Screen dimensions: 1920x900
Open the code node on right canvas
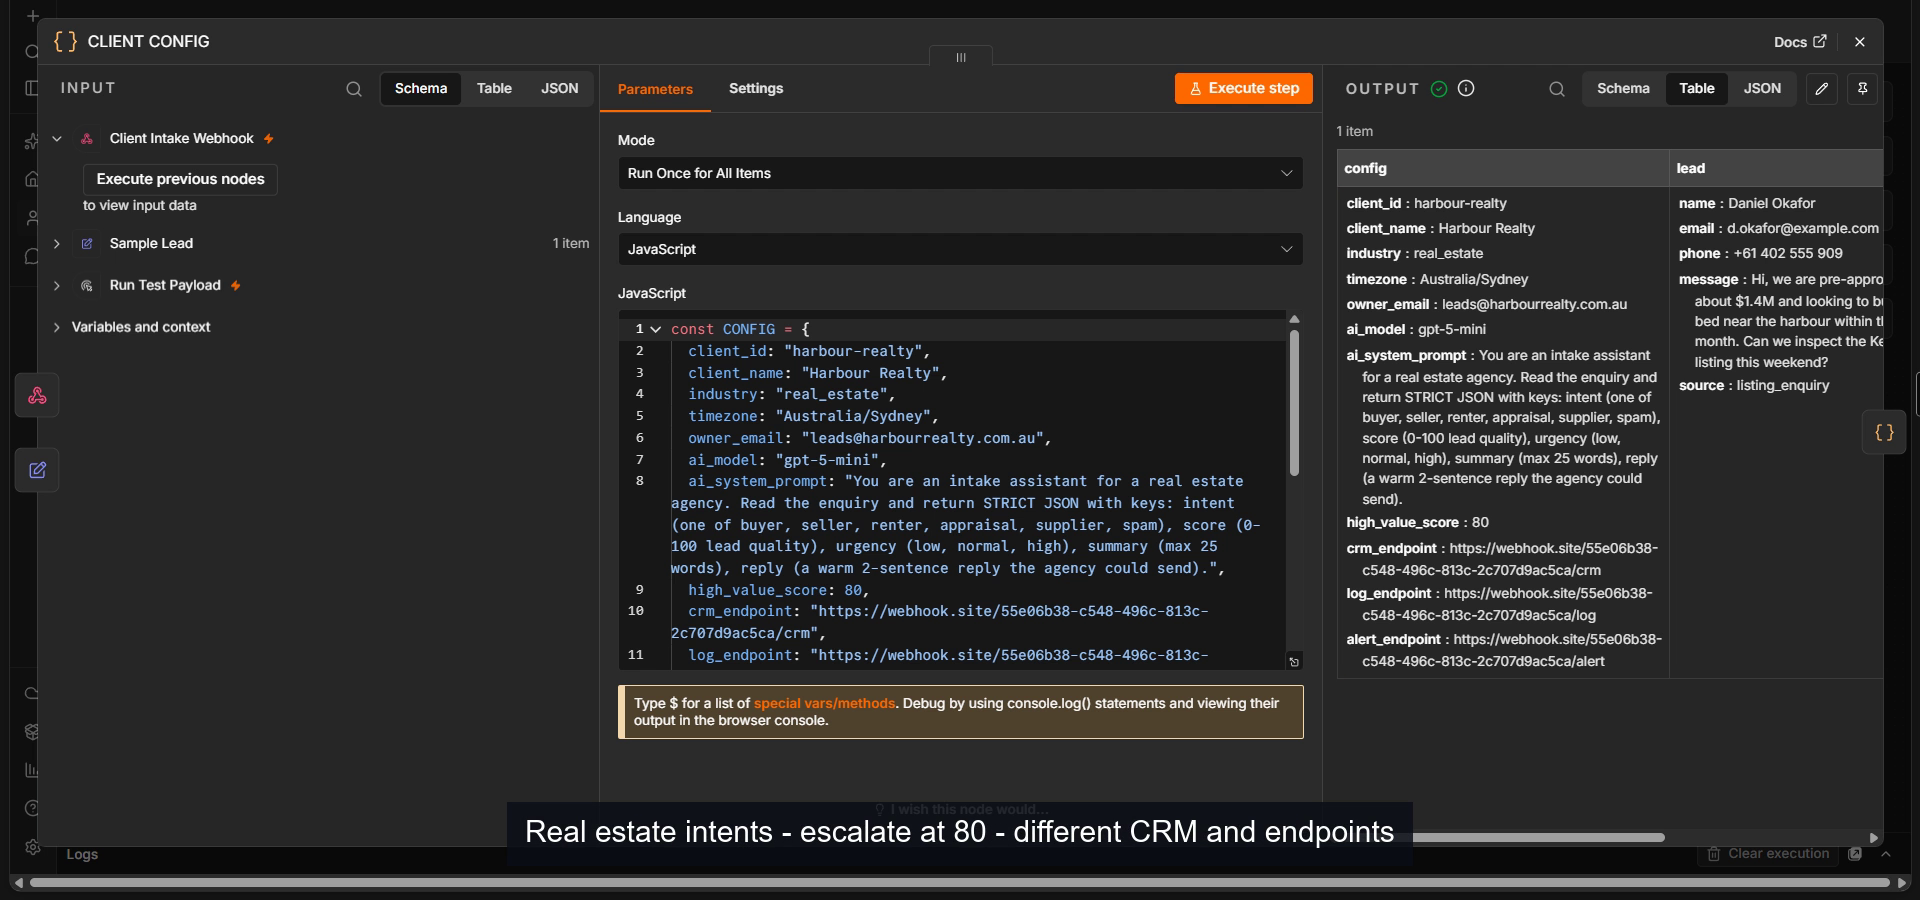point(1885,433)
